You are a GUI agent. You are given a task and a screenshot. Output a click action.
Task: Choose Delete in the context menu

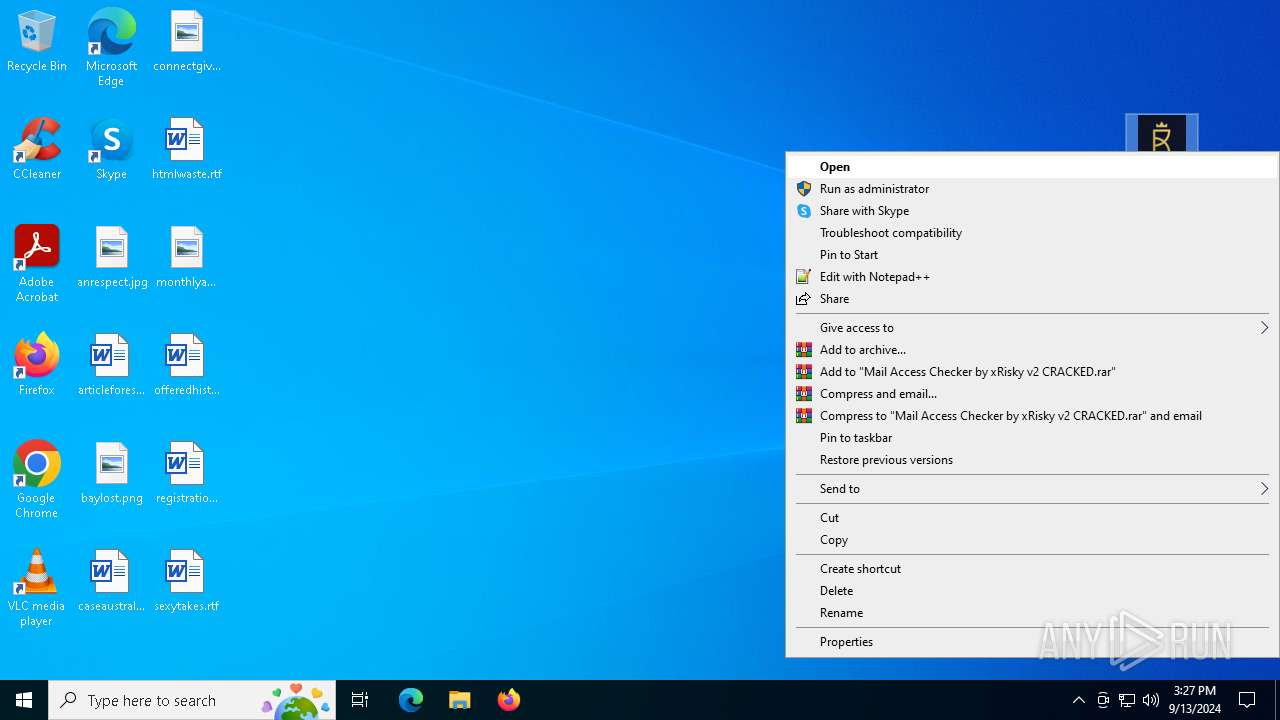1032,591
